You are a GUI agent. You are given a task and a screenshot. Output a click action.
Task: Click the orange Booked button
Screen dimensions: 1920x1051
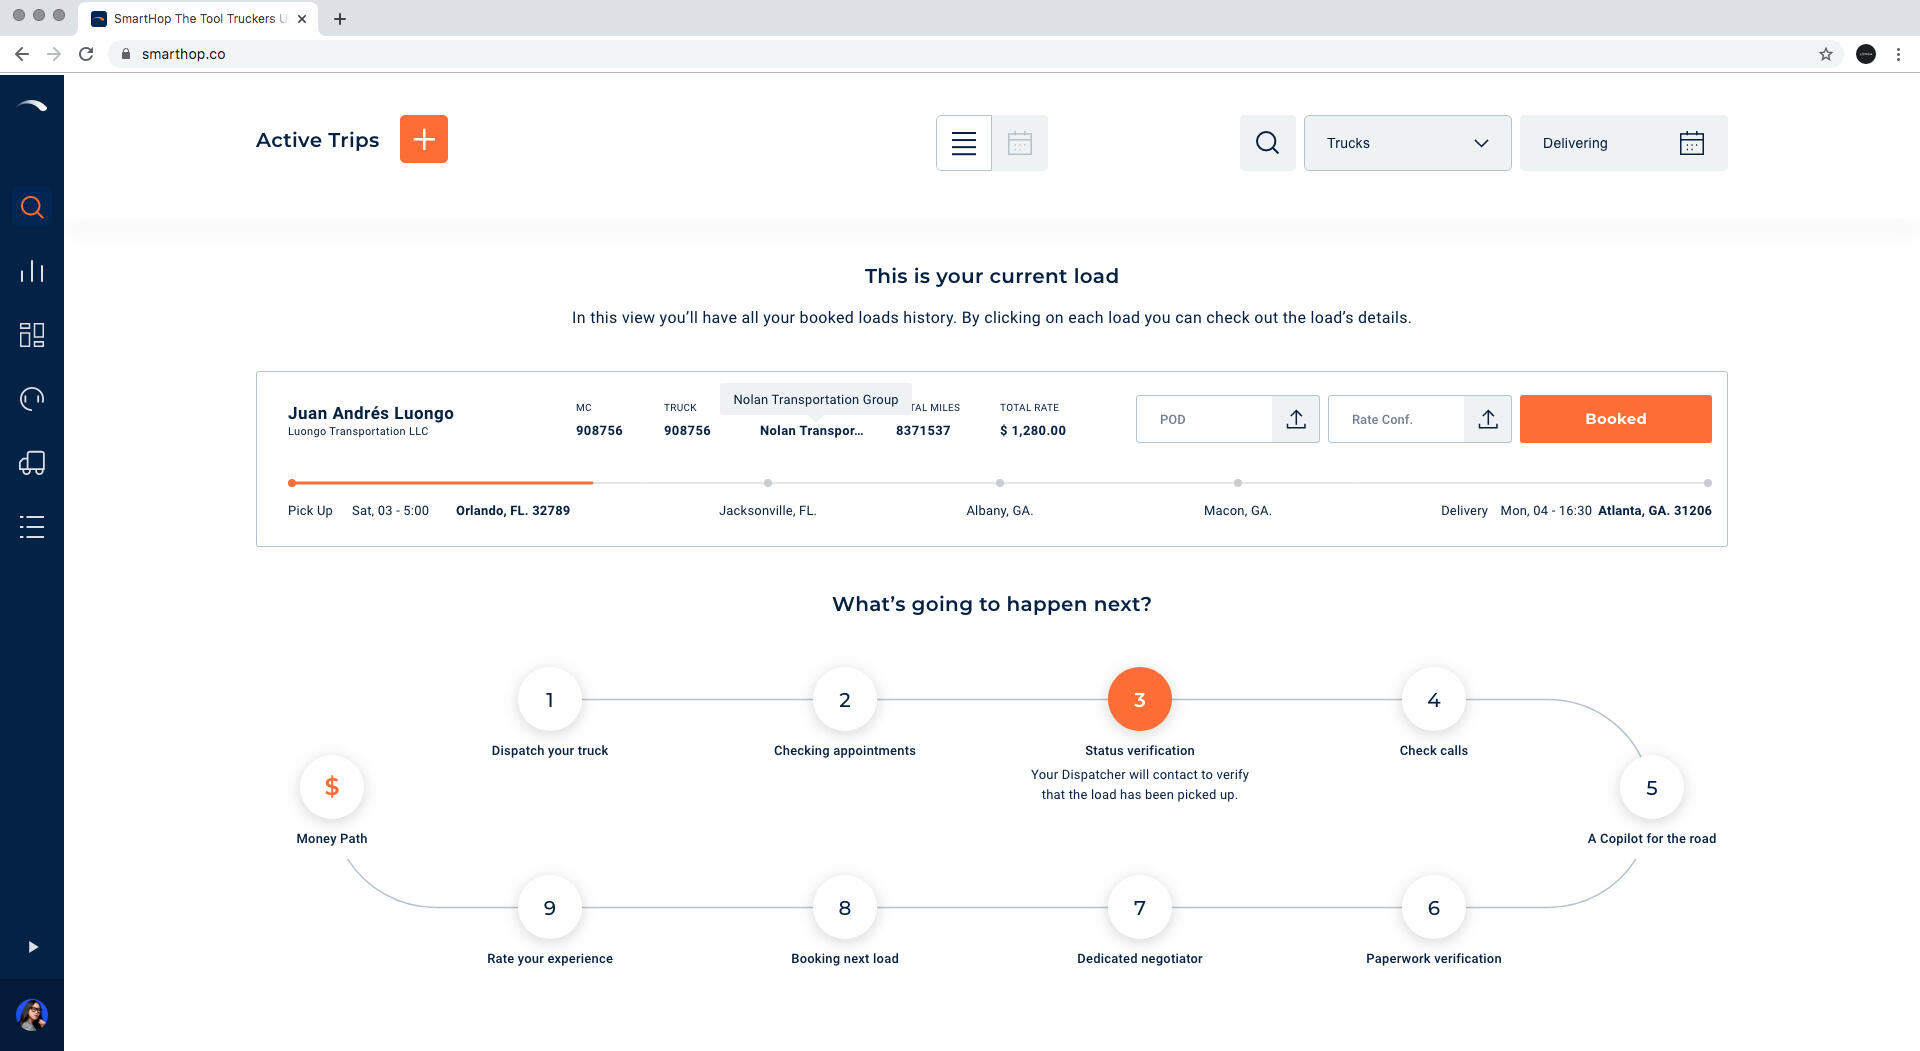pos(1615,419)
